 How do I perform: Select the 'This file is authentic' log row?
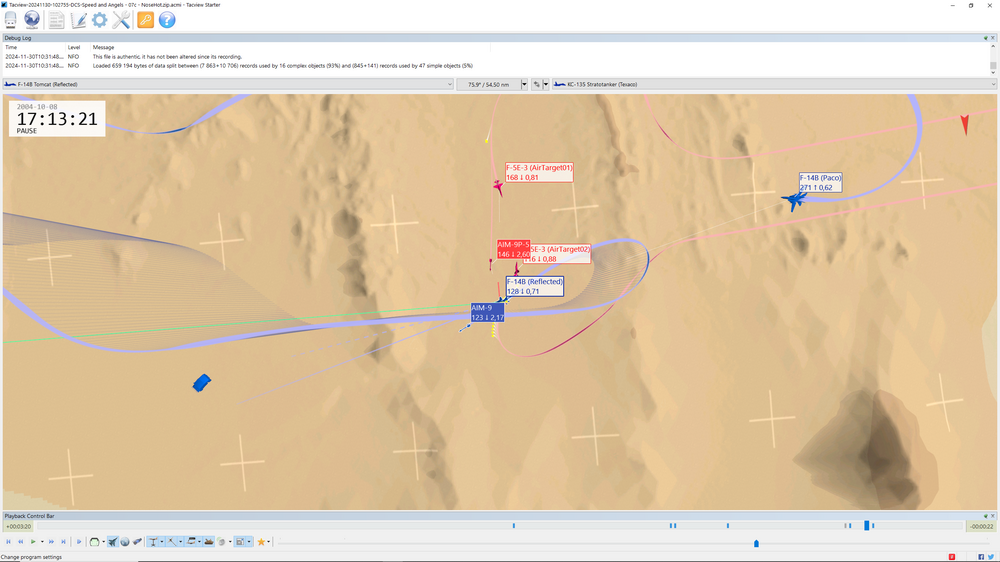pos(496,57)
